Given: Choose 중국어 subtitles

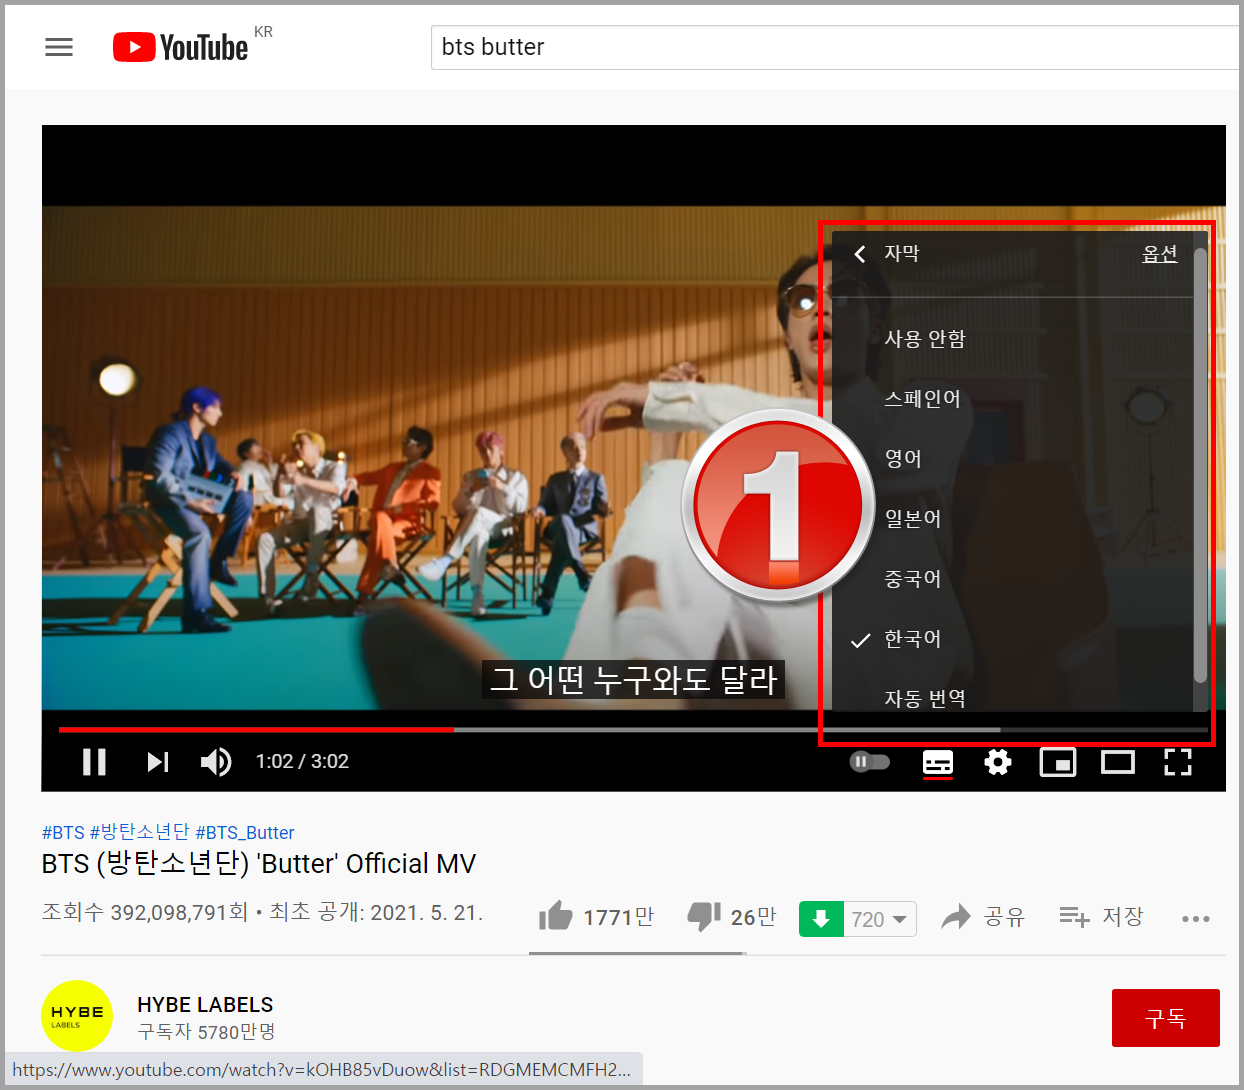Looking at the screenshot, I should pyautogui.click(x=1013, y=579).
